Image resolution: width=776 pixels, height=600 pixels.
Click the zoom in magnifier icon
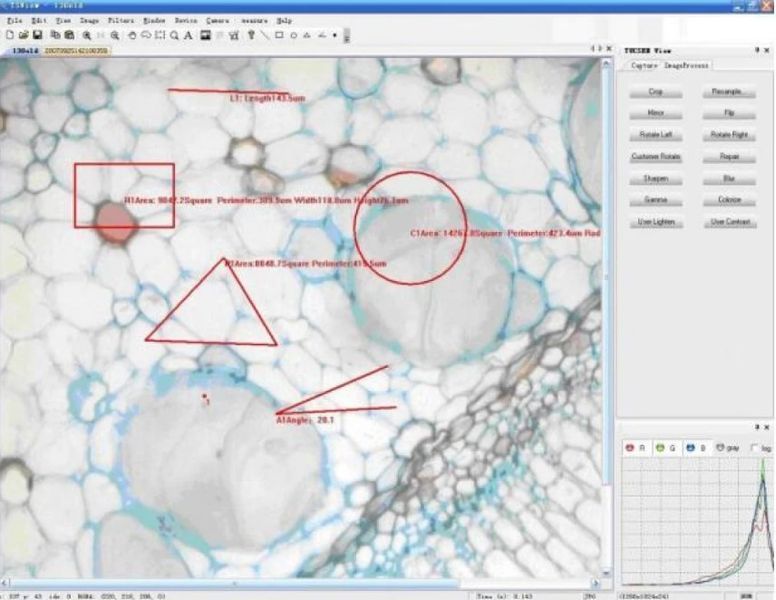pos(87,35)
